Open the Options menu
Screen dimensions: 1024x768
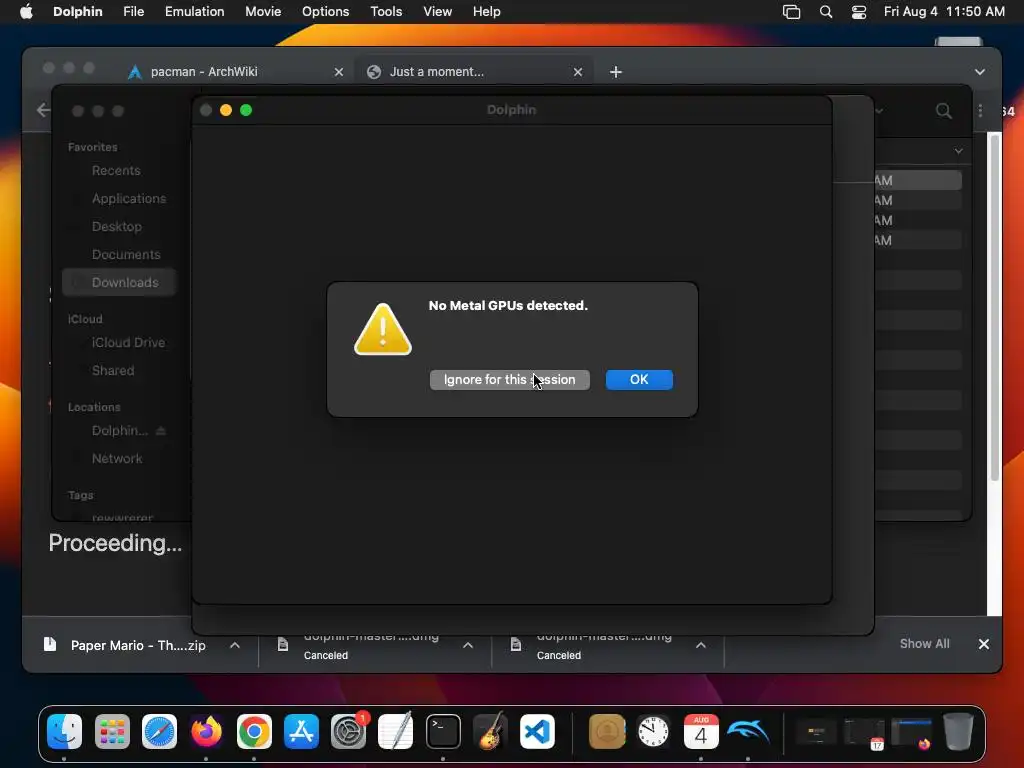pyautogui.click(x=325, y=11)
